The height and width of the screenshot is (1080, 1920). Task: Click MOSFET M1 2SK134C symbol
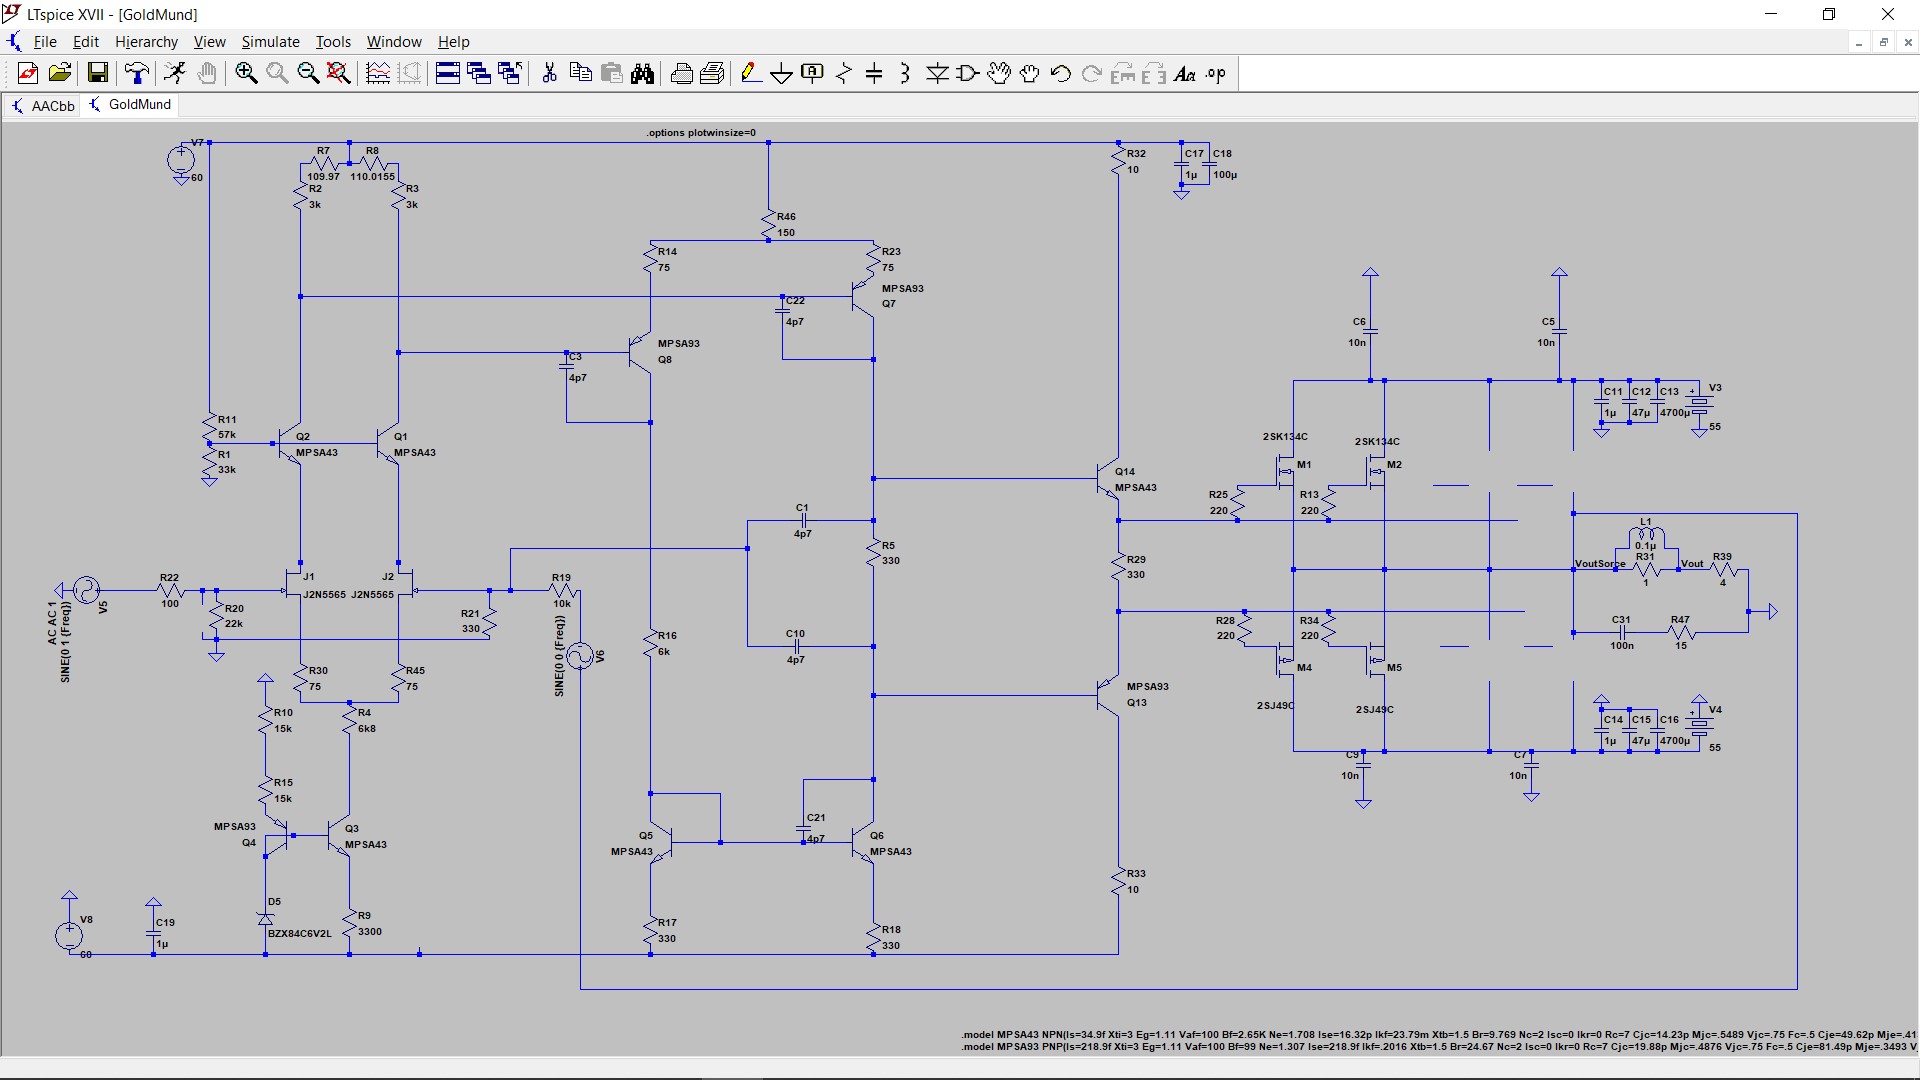[1284, 470]
